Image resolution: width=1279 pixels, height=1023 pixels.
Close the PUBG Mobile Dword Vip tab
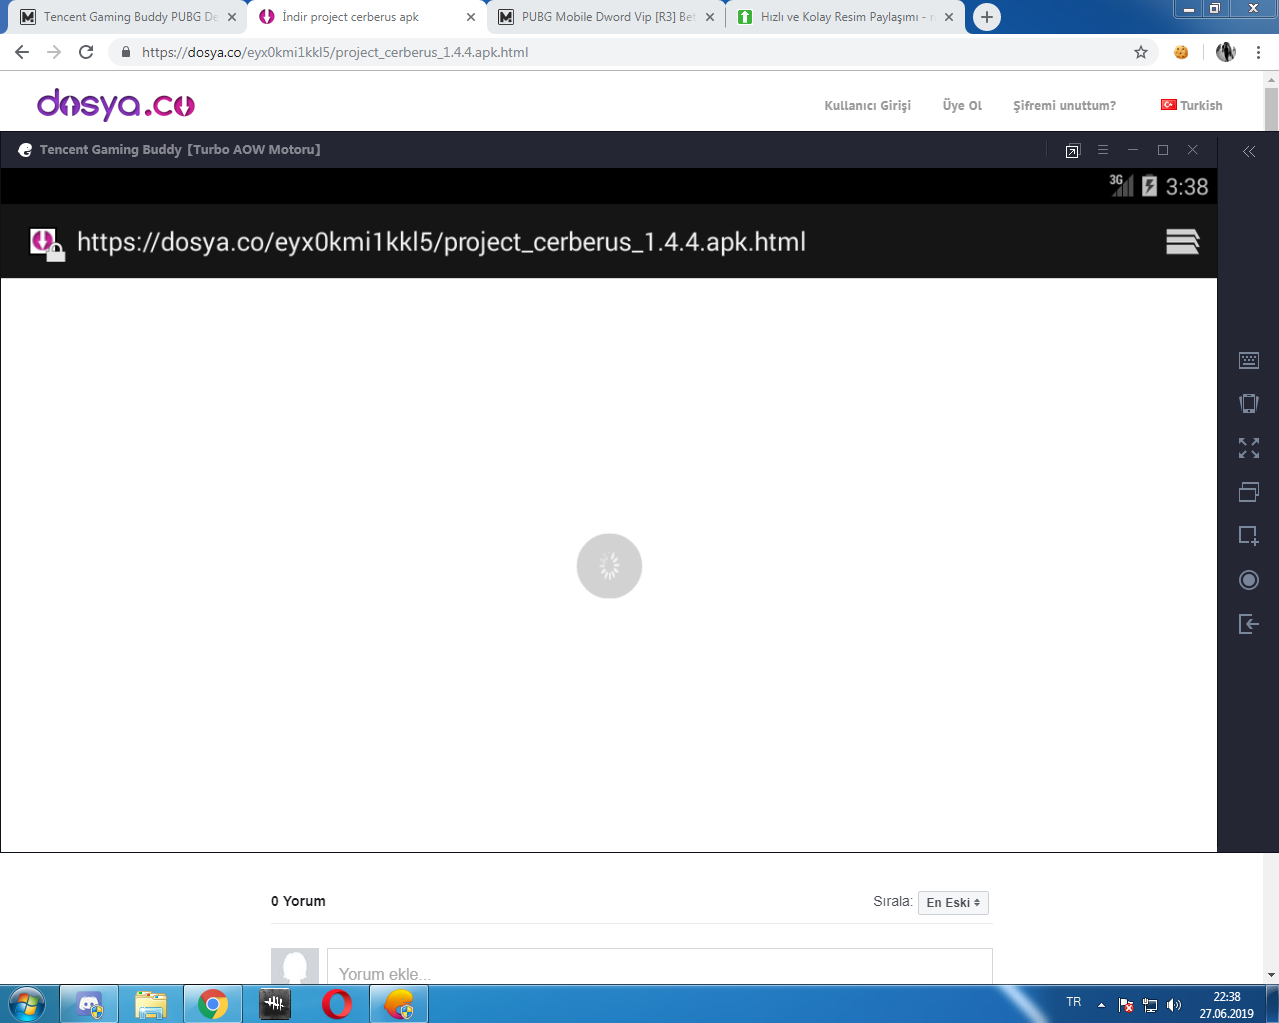710,17
